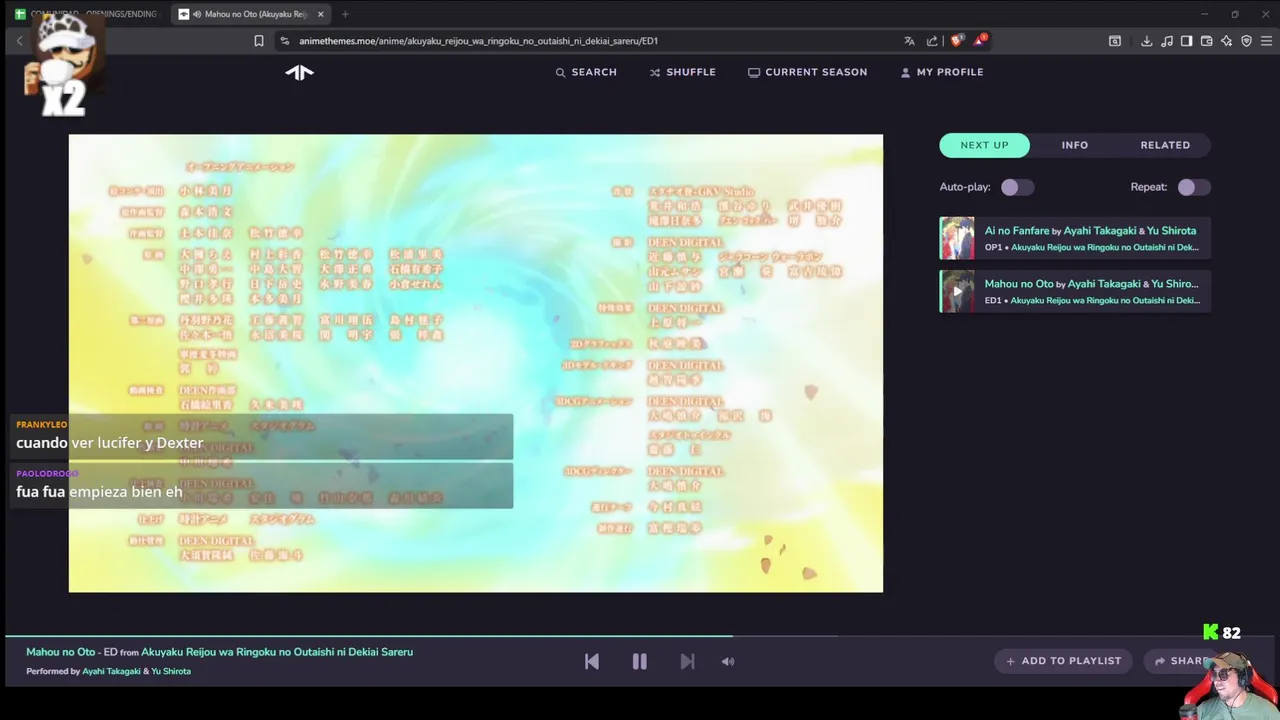Open a new browser tab
This screenshot has width=1280, height=720.
(x=345, y=14)
